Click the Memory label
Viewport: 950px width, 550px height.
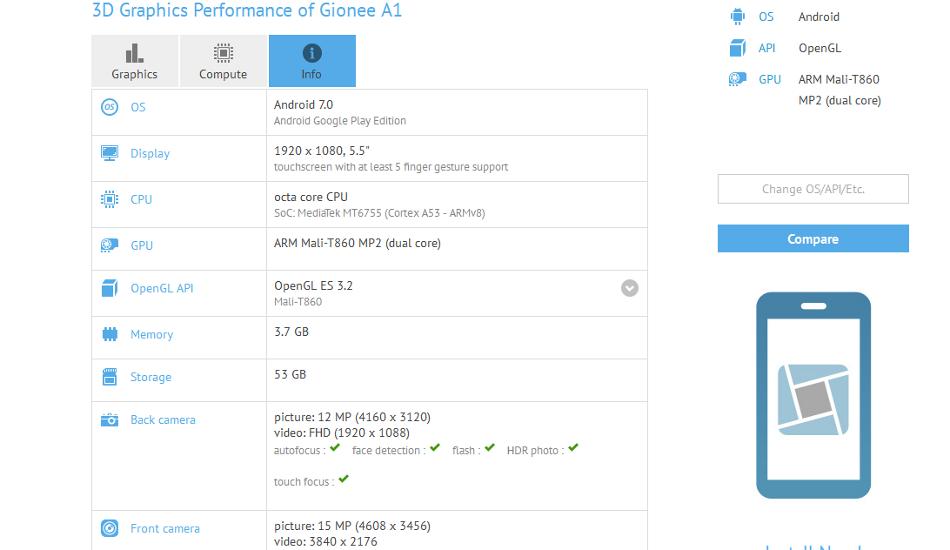151,334
